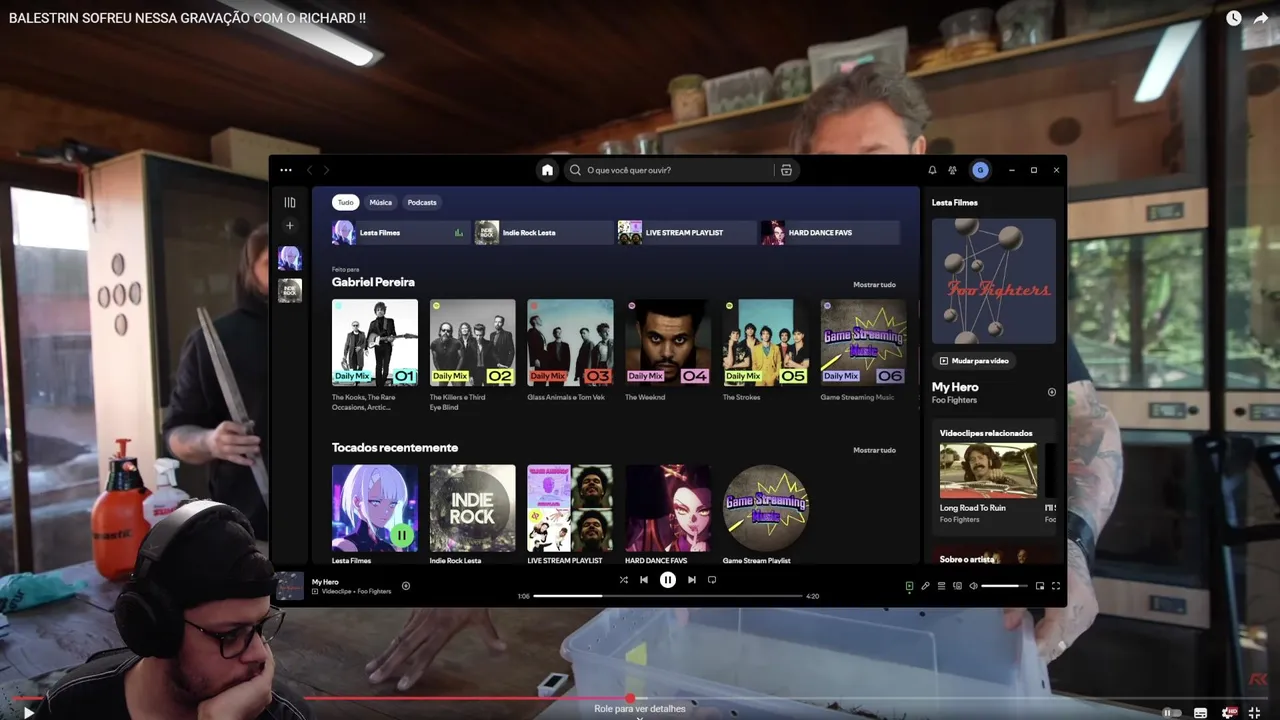Open Spotify miniplayer icon
This screenshot has width=1280, height=720.
click(x=1040, y=586)
